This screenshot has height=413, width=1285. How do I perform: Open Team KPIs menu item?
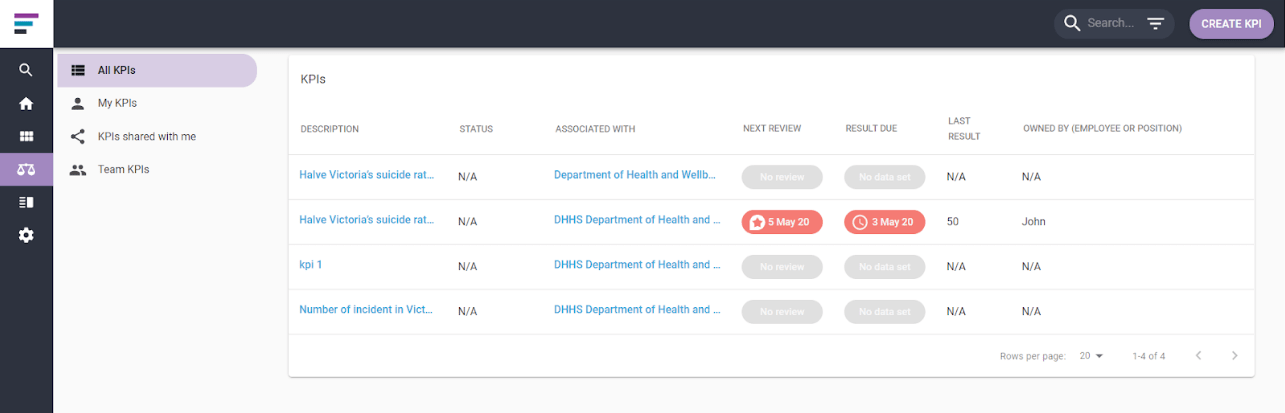157,169
